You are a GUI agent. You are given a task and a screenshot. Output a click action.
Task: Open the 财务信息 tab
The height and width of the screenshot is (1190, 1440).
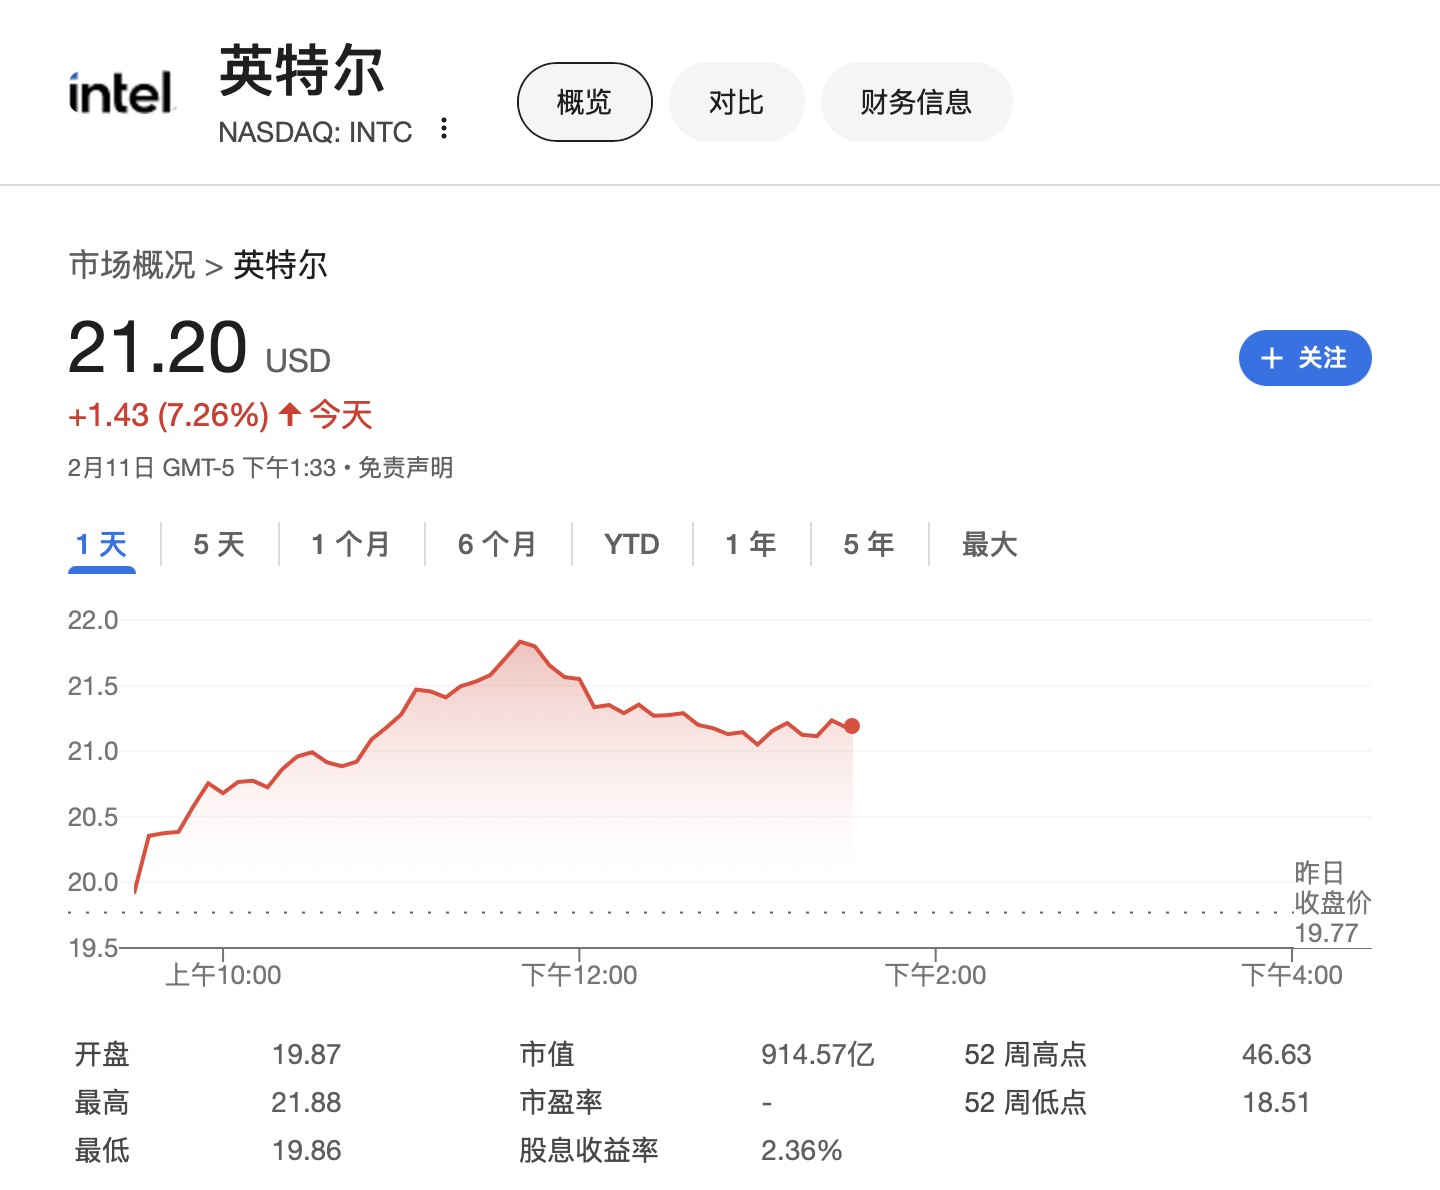point(916,102)
